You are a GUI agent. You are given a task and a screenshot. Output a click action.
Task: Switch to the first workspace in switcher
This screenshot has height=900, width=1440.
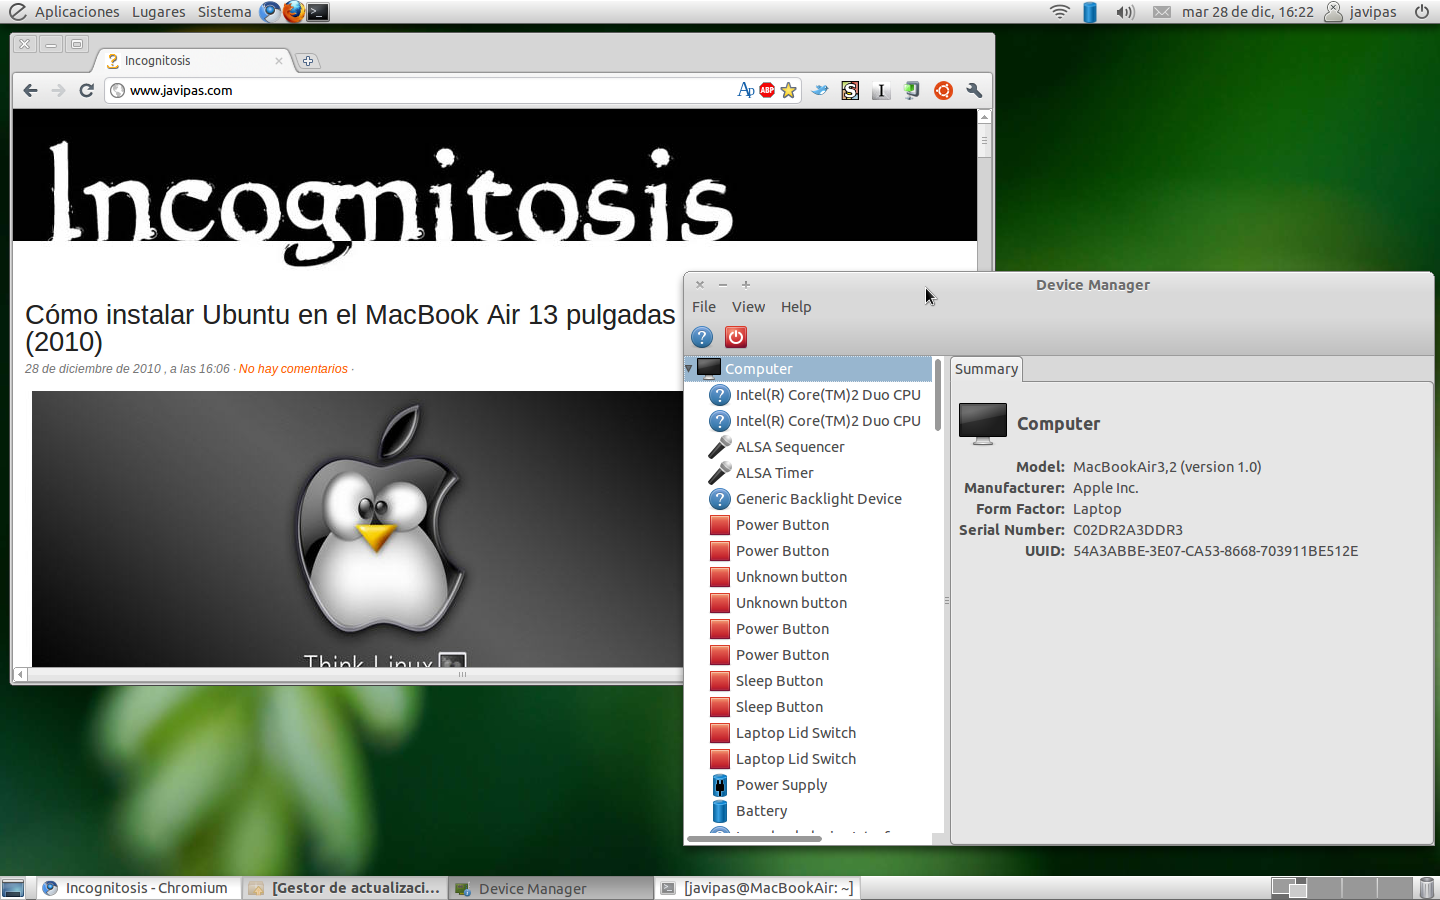[x=1289, y=888]
